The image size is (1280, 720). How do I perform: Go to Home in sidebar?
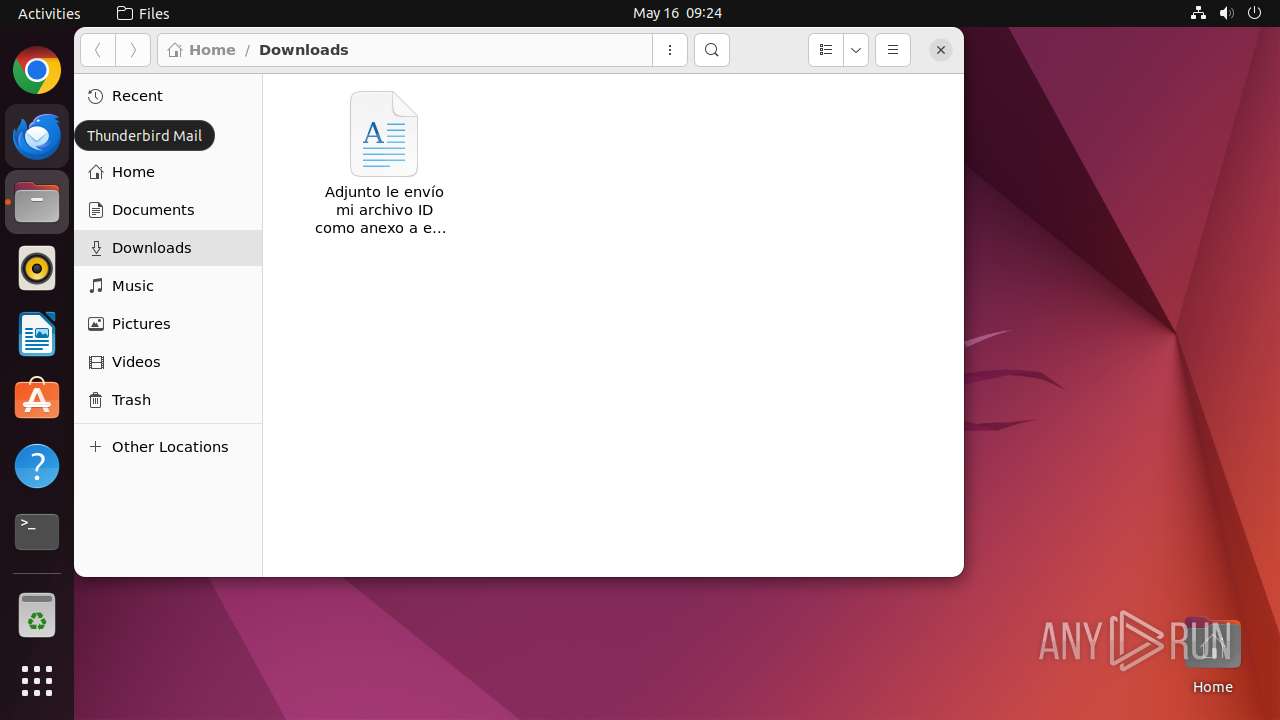(168, 172)
